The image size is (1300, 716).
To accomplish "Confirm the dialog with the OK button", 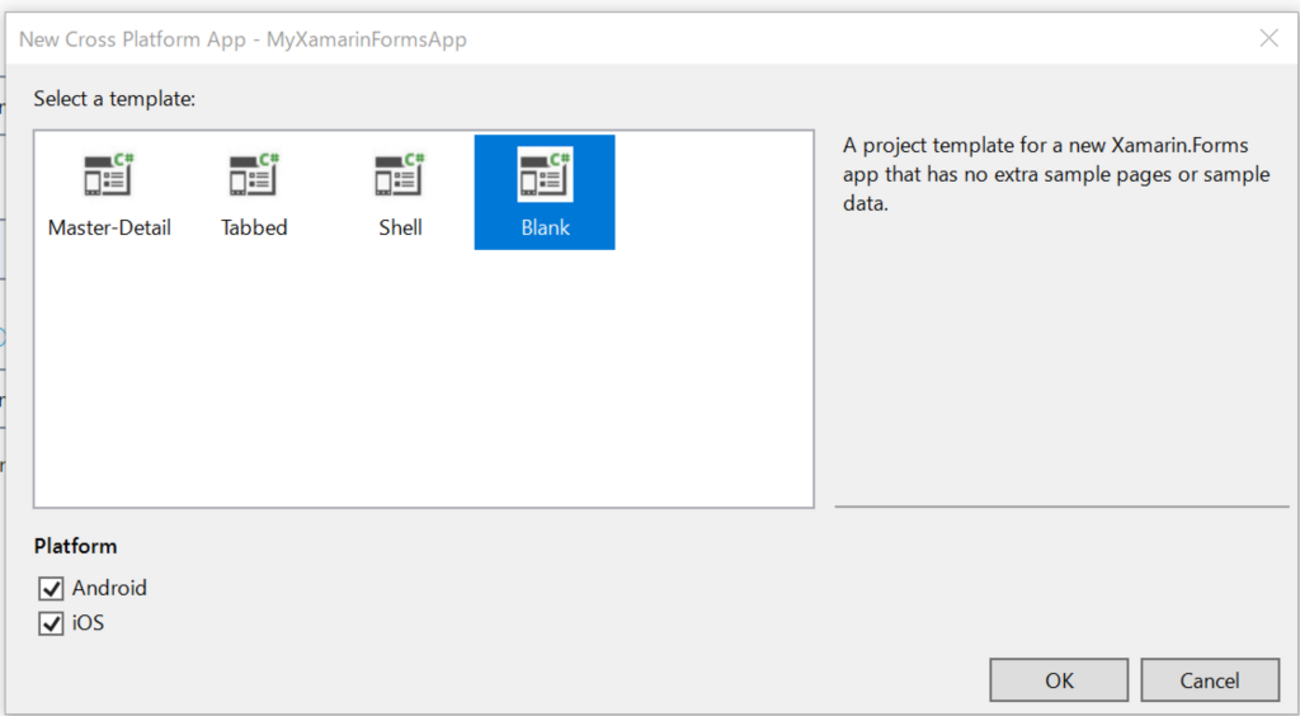I will (x=1059, y=681).
